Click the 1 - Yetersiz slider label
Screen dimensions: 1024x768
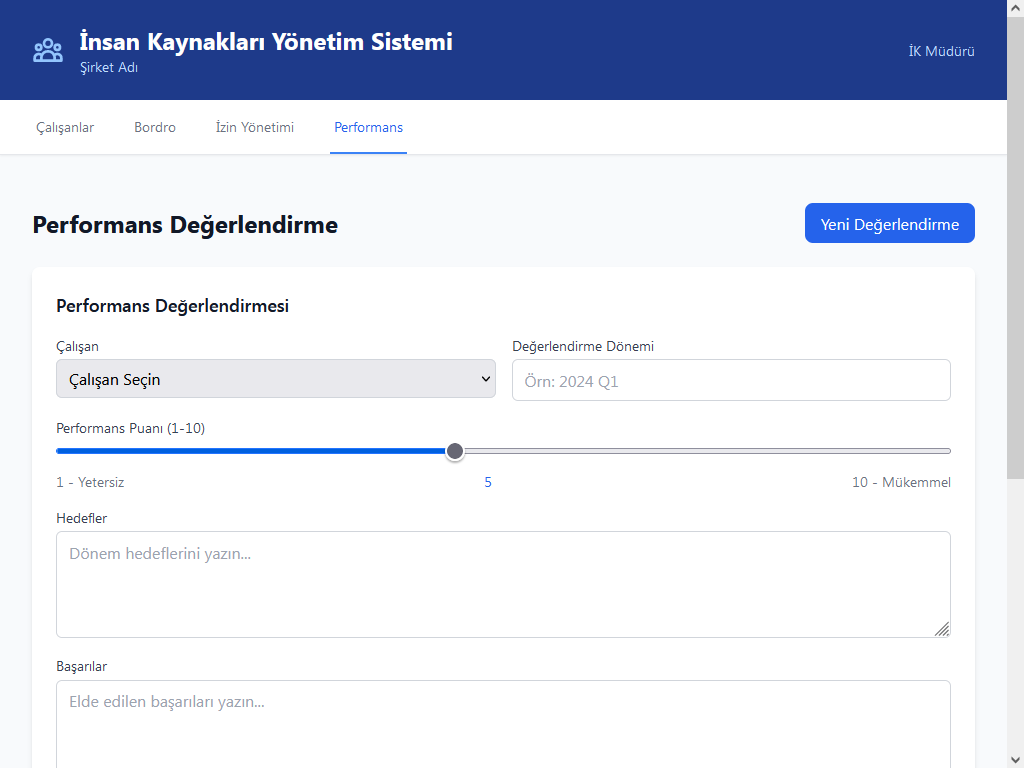tap(90, 483)
